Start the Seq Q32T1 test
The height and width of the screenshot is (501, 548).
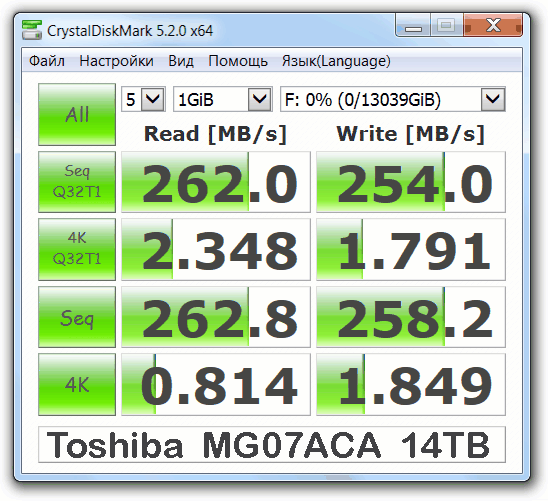pos(77,182)
